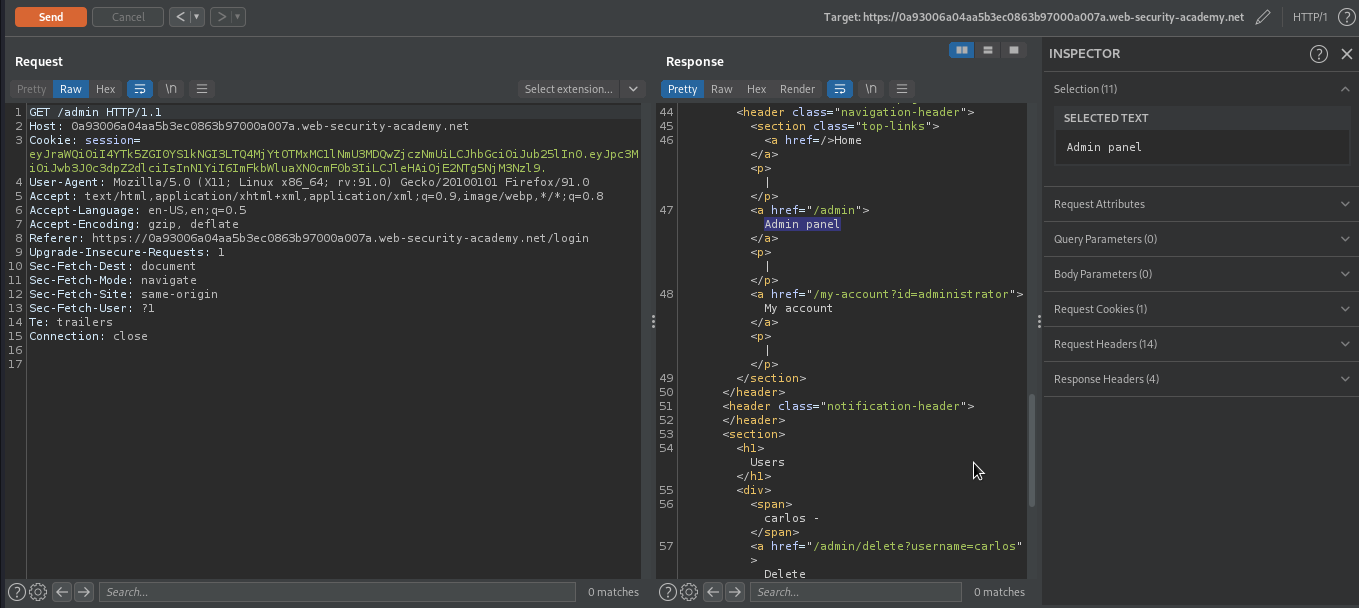Toggle non-printable characters in Request panel

coord(171,89)
